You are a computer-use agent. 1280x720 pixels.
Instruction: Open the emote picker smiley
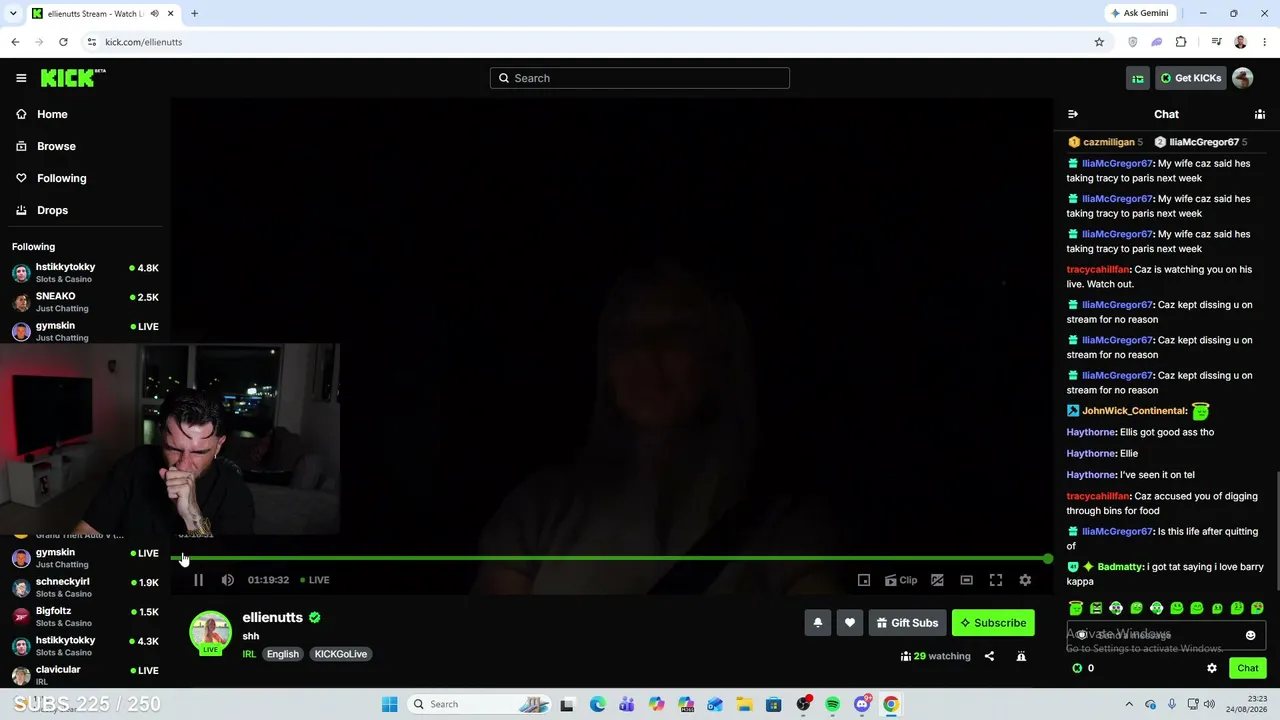(x=1250, y=635)
